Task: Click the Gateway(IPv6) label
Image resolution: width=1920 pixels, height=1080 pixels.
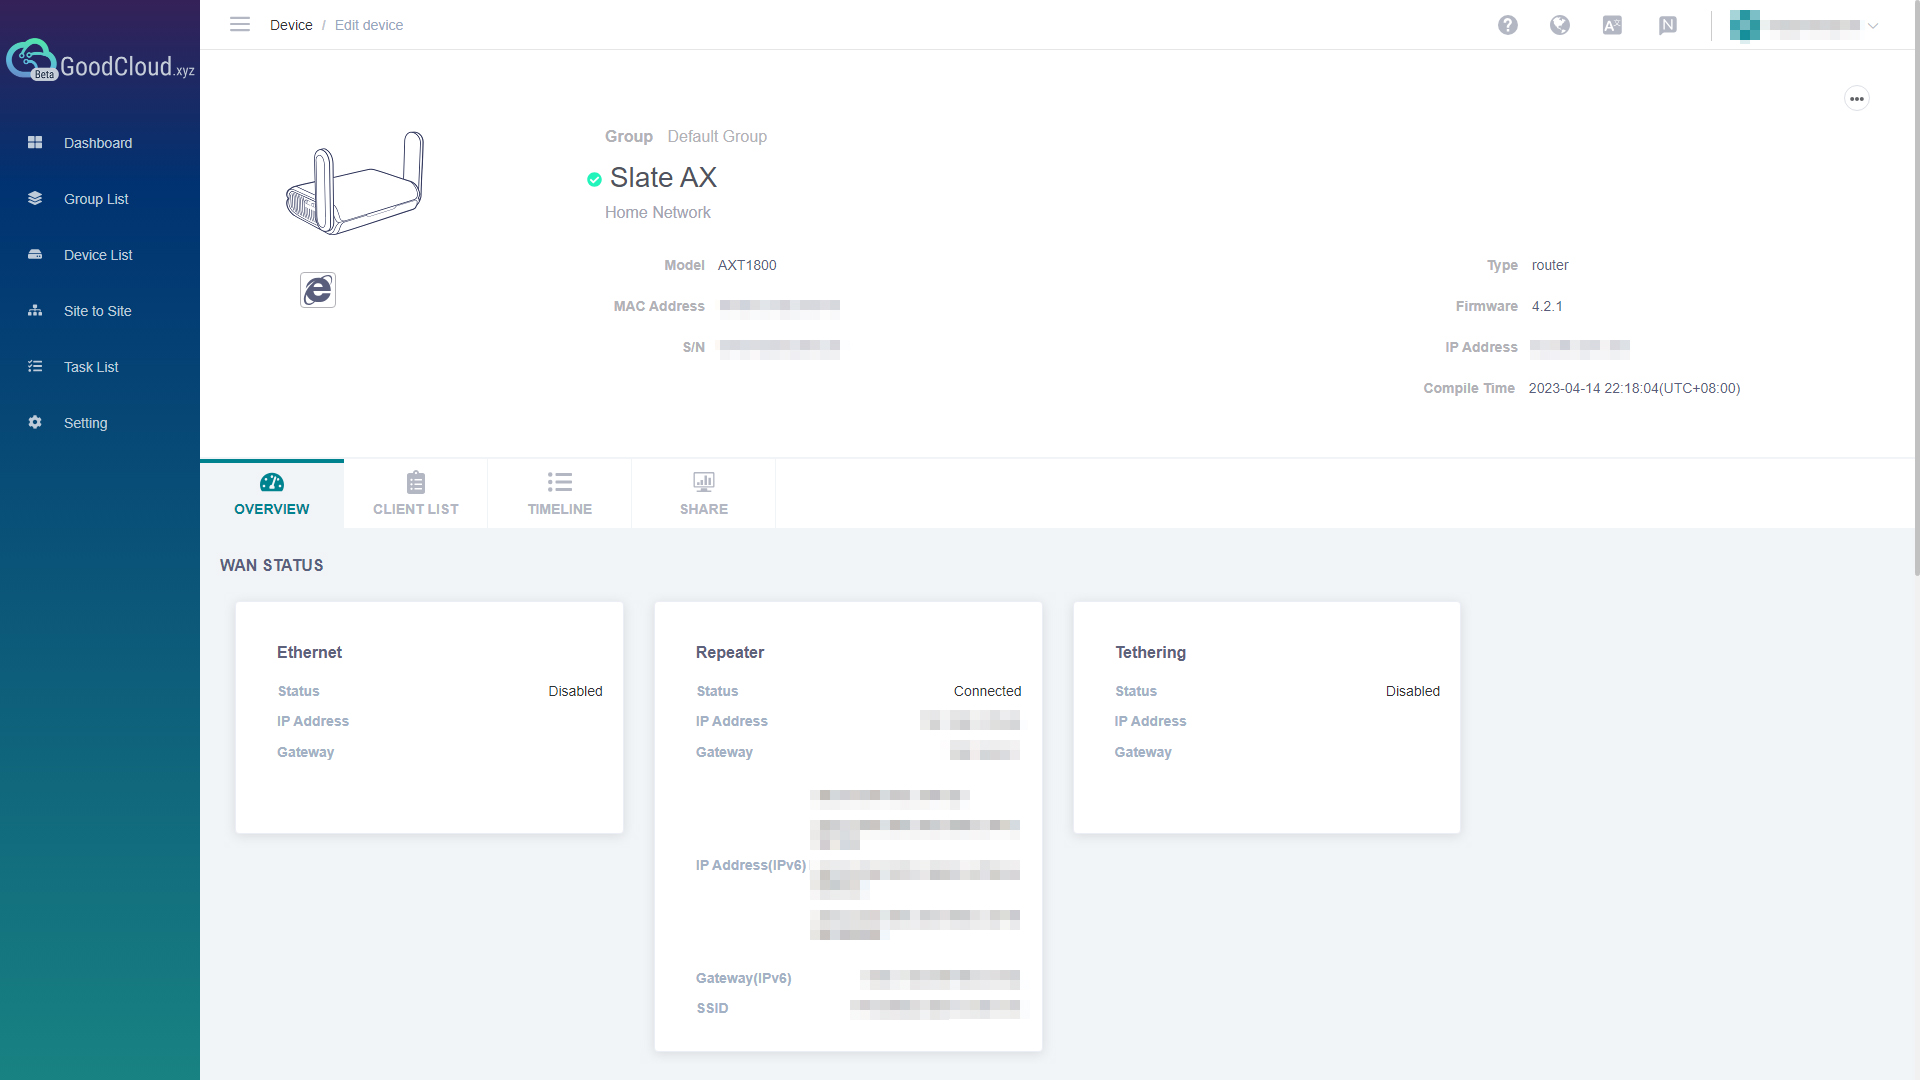Action: point(744,978)
